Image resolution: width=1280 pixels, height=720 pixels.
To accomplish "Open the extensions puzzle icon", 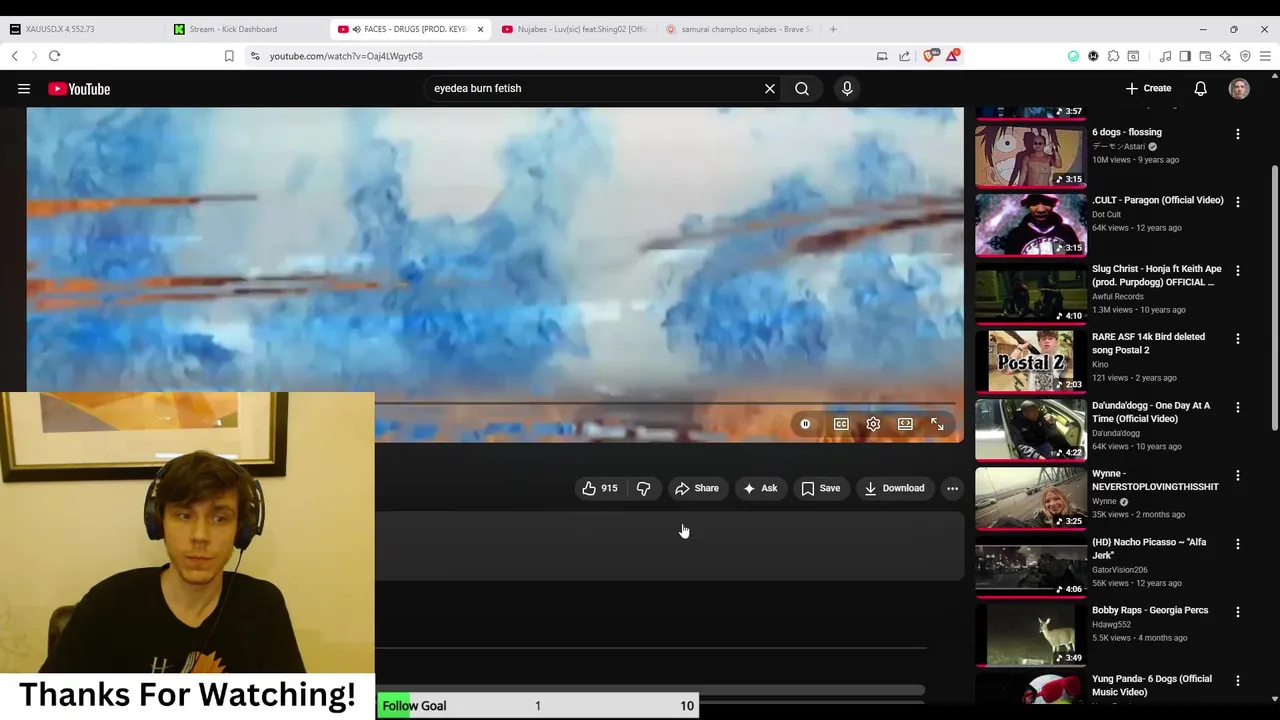I will (1113, 56).
